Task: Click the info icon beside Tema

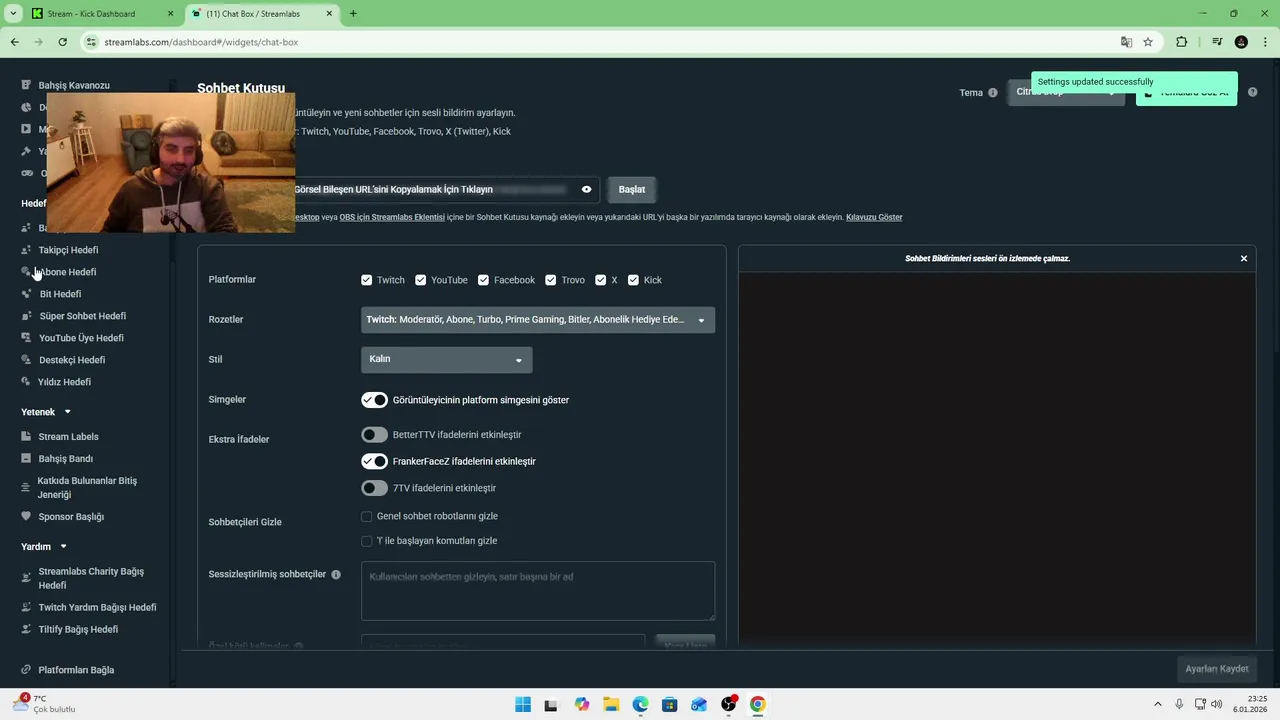Action: [x=993, y=93]
